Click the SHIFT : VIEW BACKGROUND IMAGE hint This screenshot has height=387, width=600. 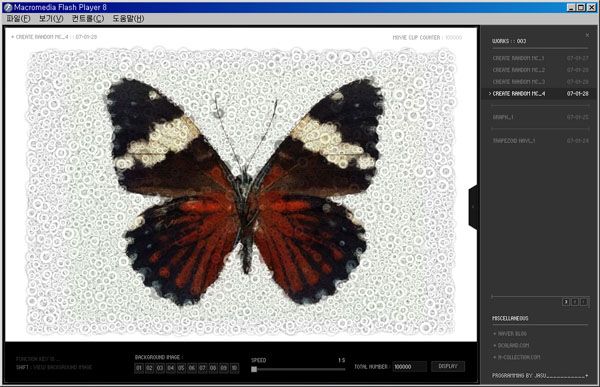(54, 367)
